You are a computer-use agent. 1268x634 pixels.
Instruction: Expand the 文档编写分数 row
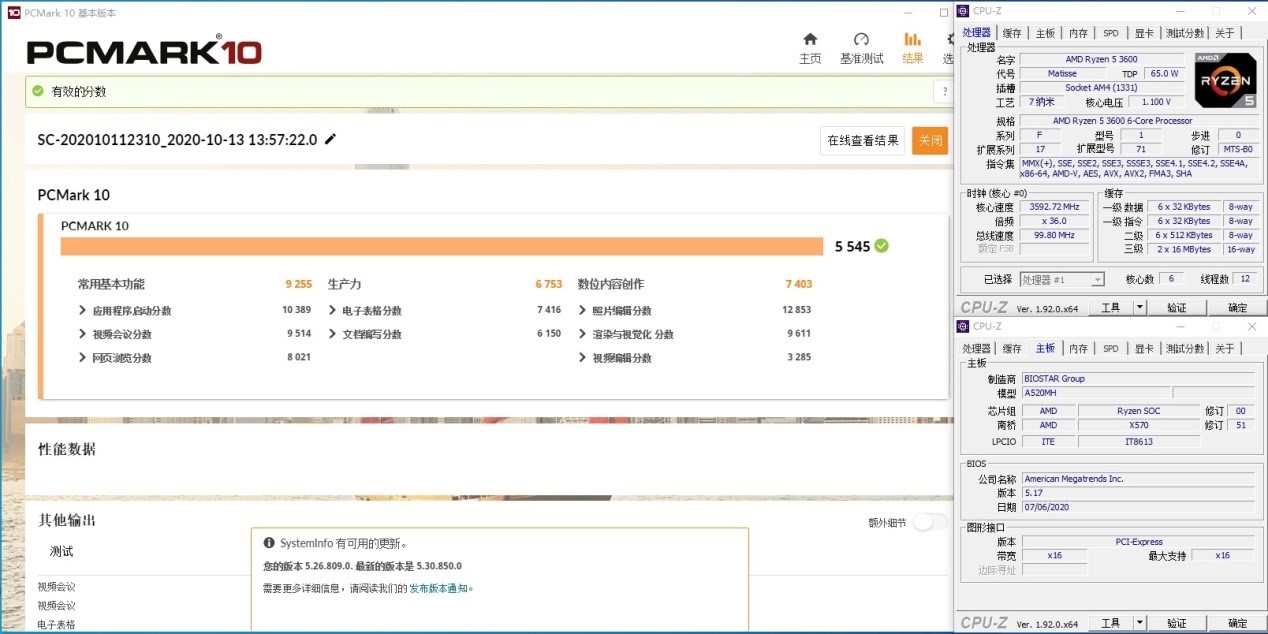pyautogui.click(x=332, y=334)
